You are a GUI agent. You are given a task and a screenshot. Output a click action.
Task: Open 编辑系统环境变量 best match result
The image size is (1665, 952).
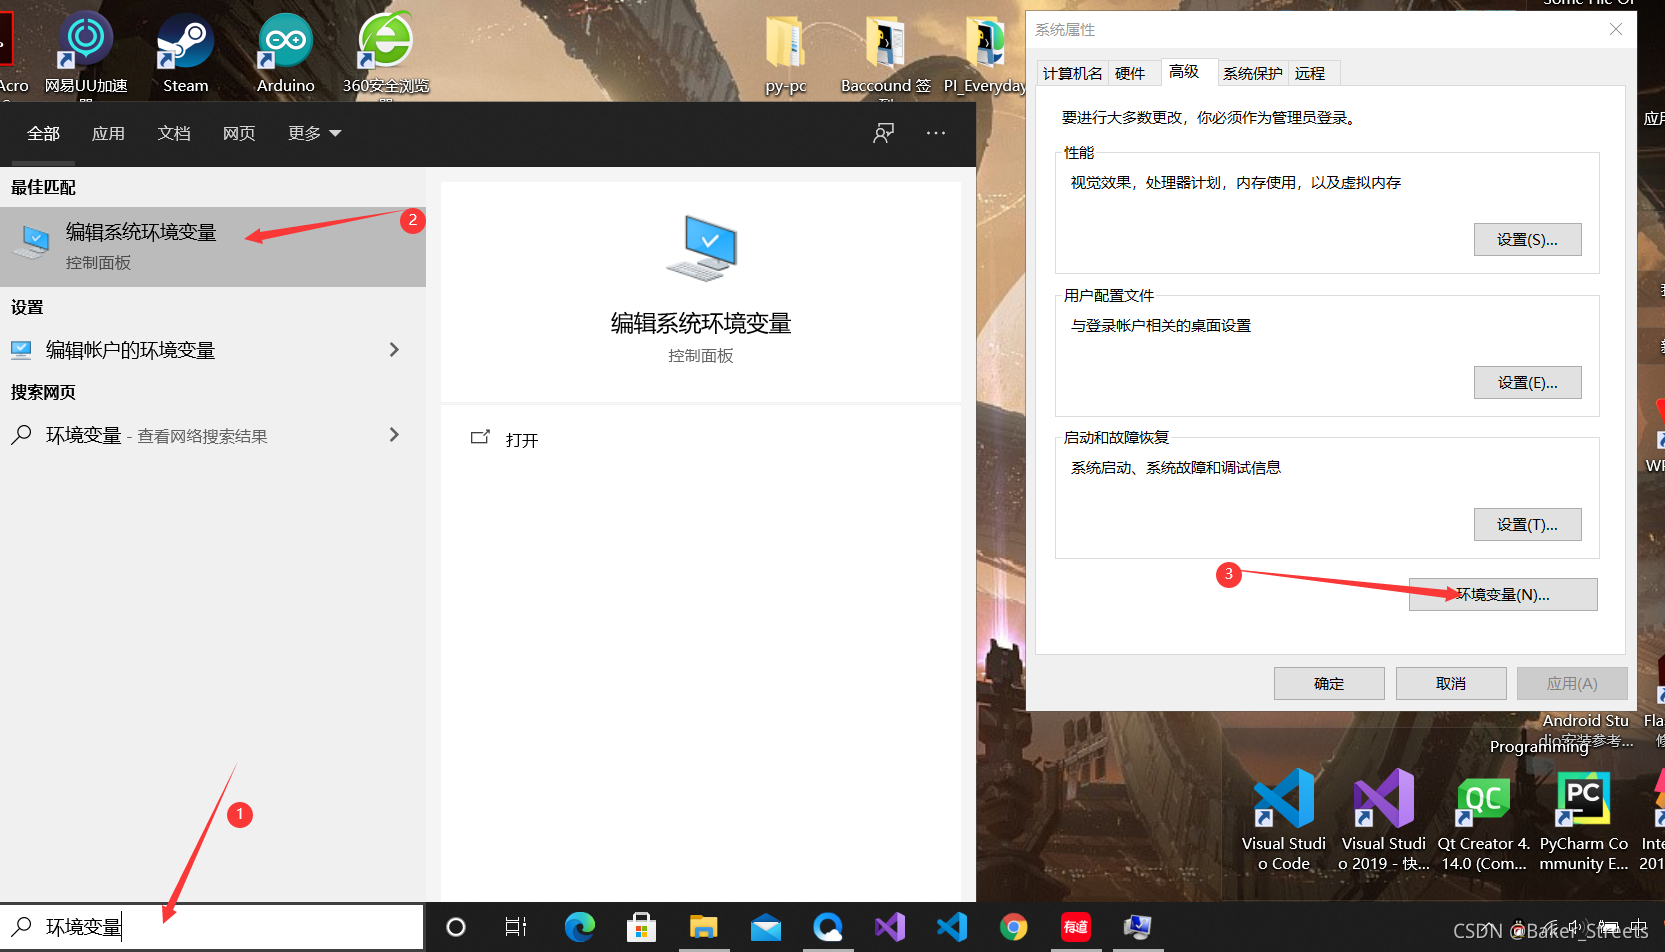click(x=213, y=247)
